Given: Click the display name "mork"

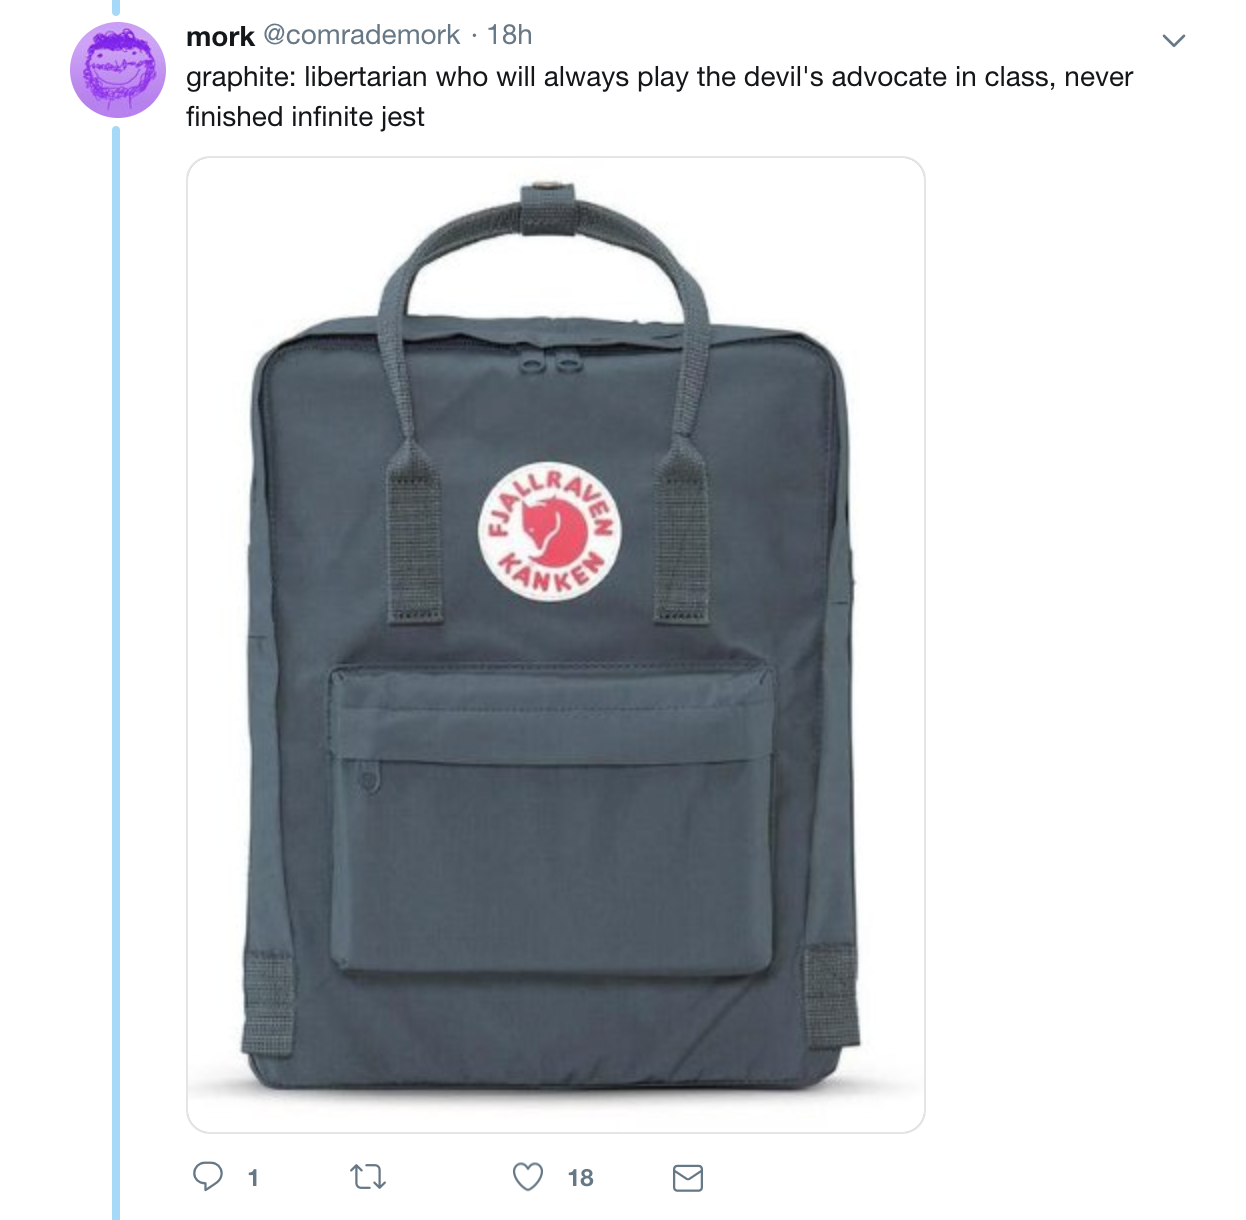Looking at the screenshot, I should [220, 36].
